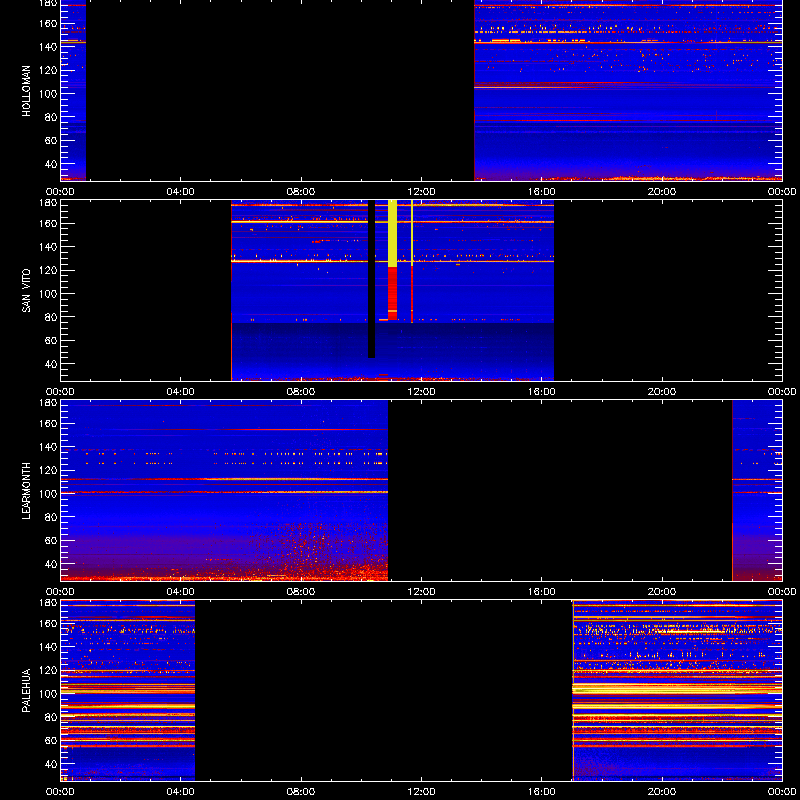800x800 pixels.
Task: Pick the 20:00 tick label under San Vito panel
Action: coord(662,392)
